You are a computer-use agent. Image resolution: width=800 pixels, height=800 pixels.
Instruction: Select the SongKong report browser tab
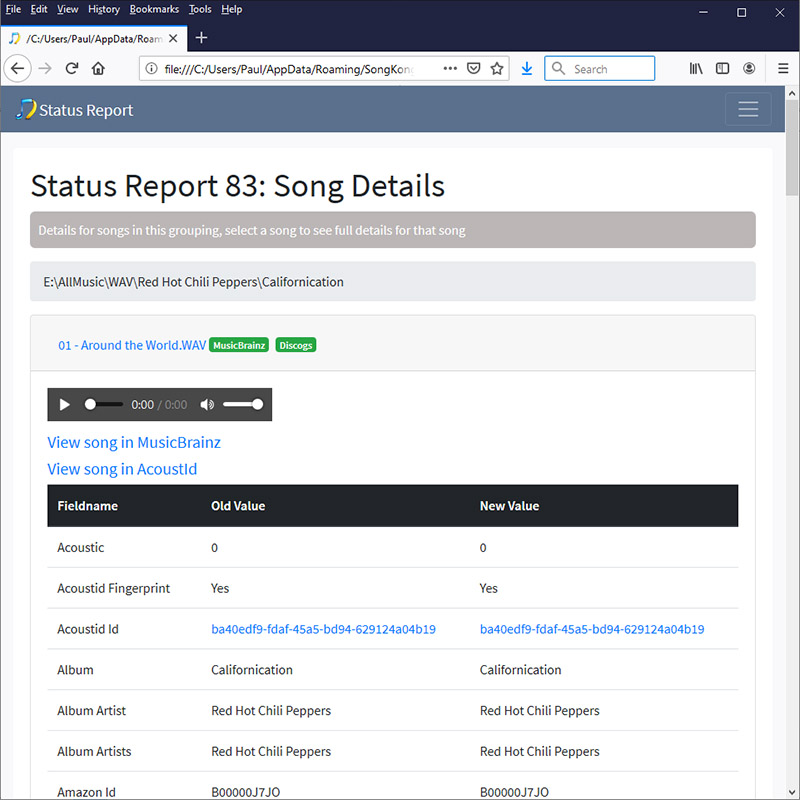click(x=94, y=38)
